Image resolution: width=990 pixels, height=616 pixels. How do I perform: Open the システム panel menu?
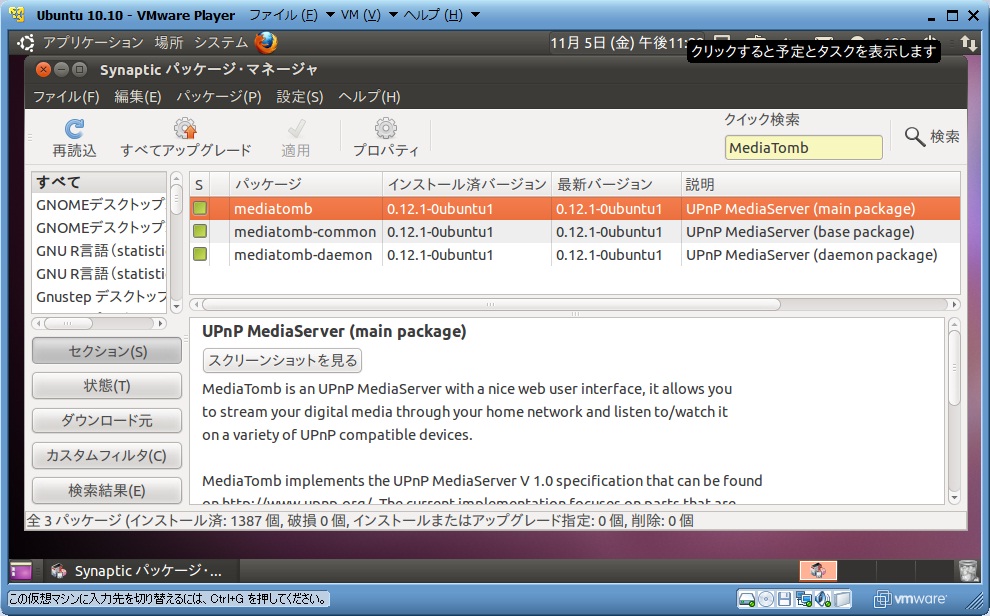pos(220,43)
